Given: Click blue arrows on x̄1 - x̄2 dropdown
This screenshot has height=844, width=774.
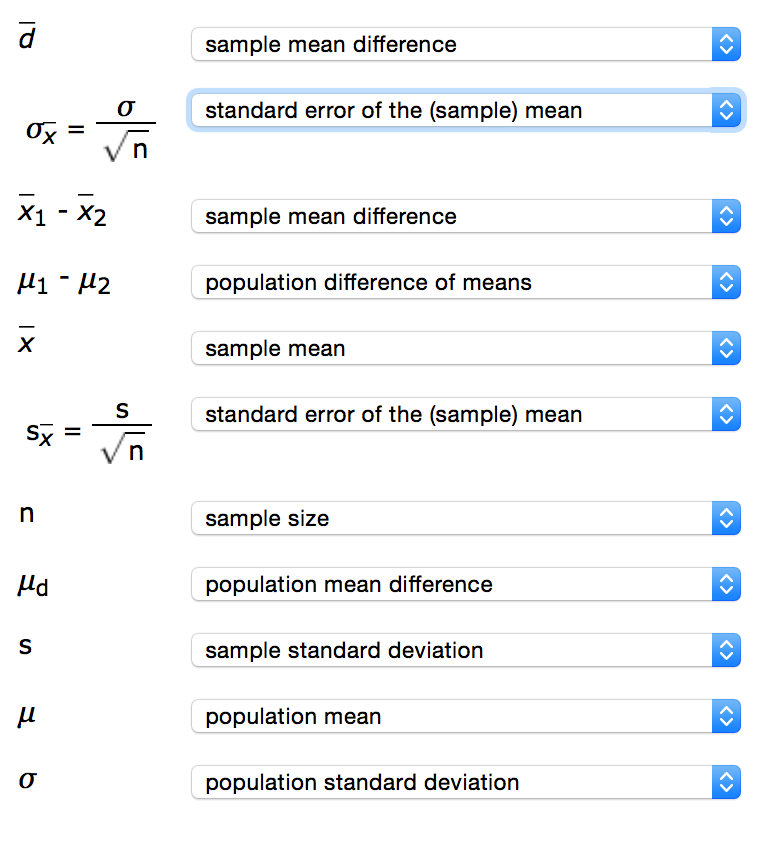Looking at the screenshot, I should 727,216.
